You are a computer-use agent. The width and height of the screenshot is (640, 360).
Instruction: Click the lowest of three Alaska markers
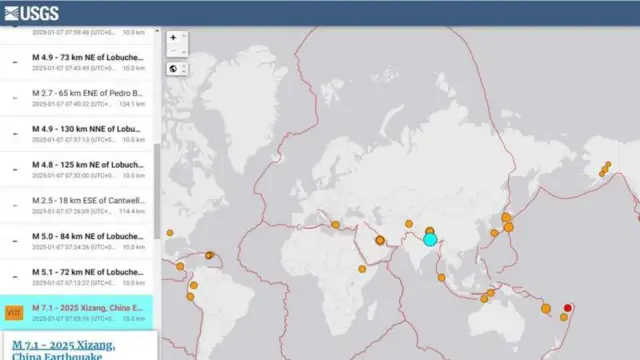[601, 174]
